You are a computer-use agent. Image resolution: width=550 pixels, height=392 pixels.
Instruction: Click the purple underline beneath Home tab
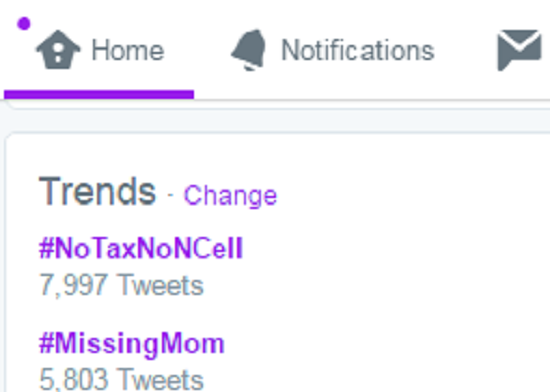(x=99, y=94)
